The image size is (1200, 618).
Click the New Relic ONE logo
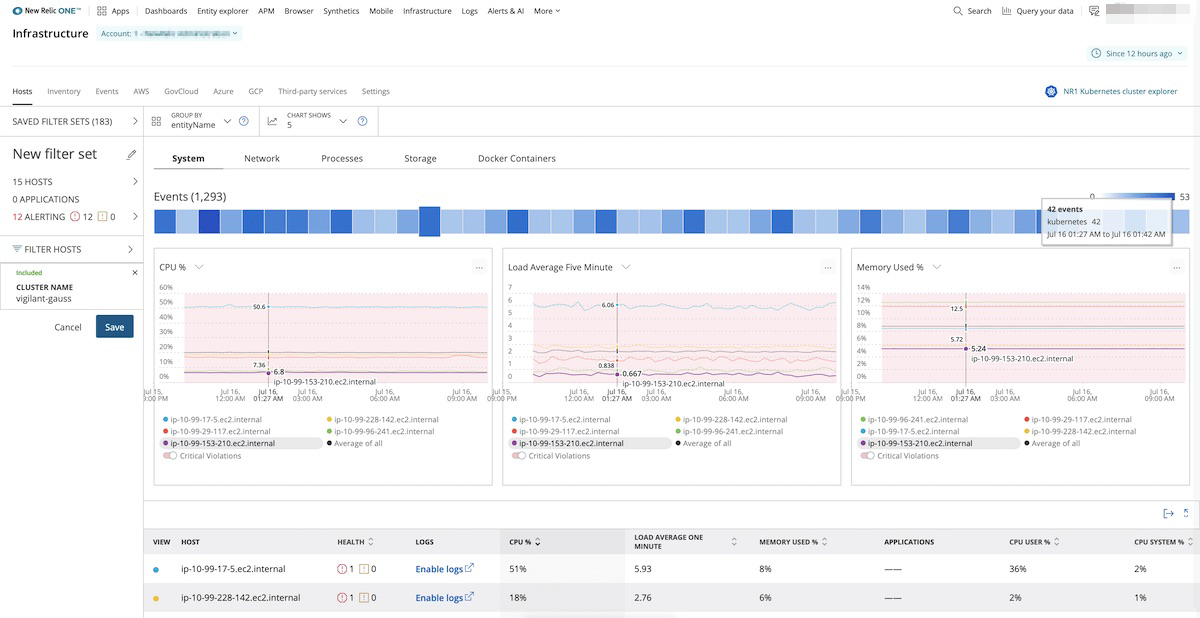point(49,11)
